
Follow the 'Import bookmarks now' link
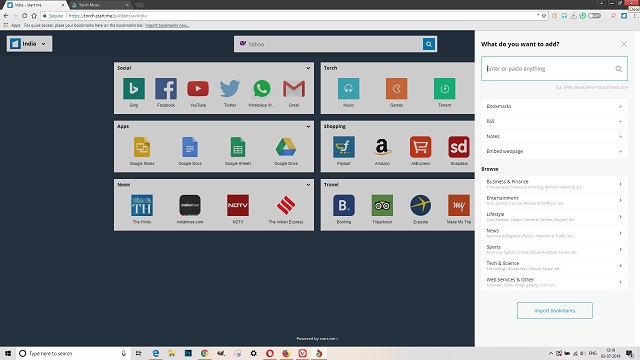click(x=167, y=25)
